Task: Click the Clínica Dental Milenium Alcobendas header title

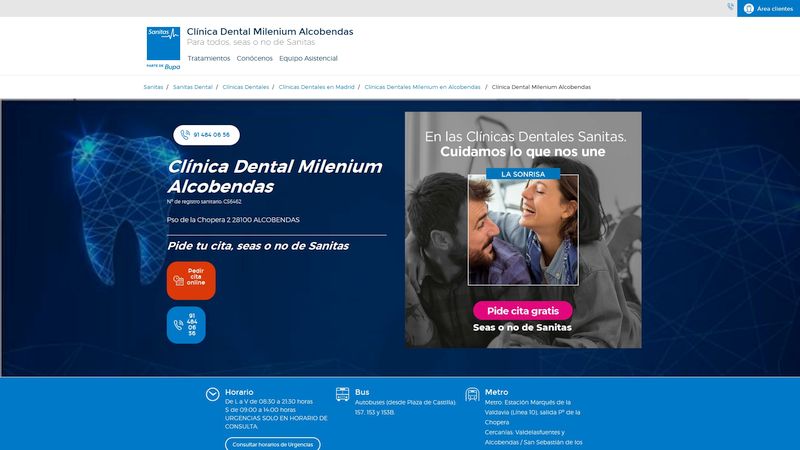Action: tap(270, 32)
